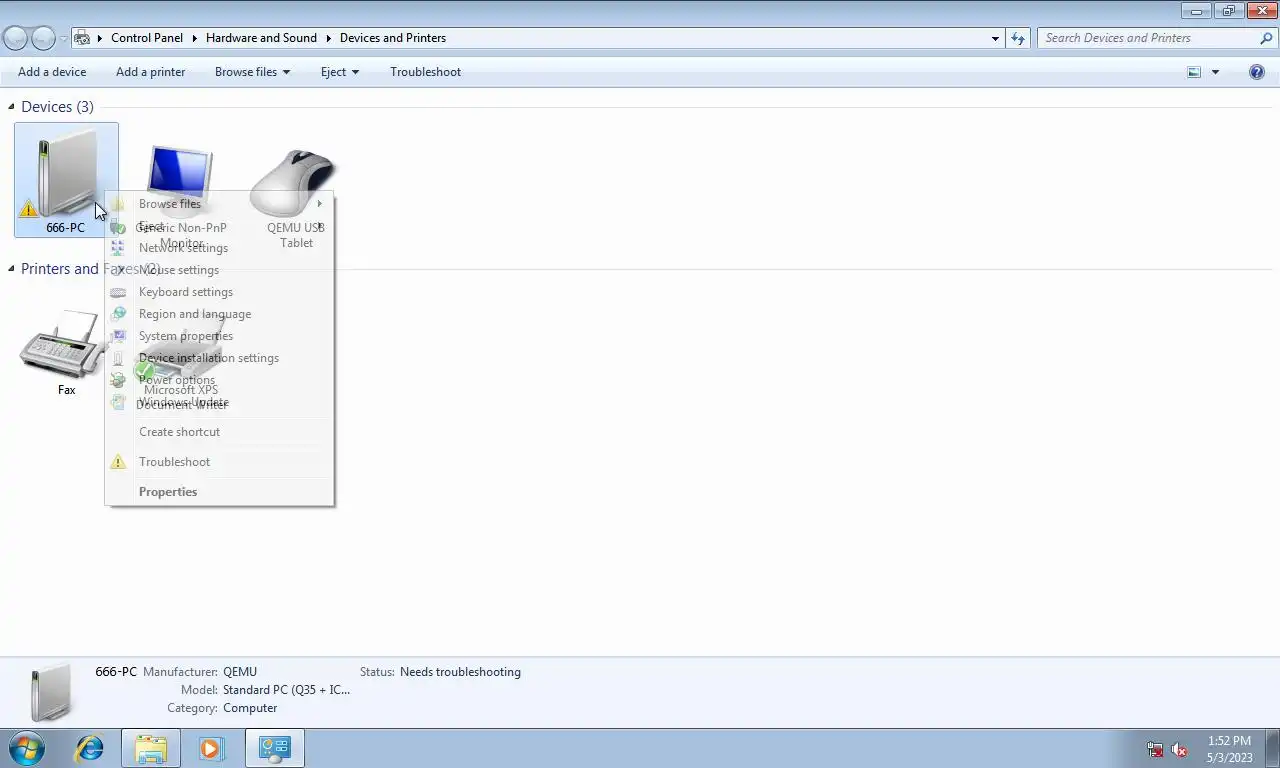
Task: Choose Network settings from context menu
Action: 219,248
